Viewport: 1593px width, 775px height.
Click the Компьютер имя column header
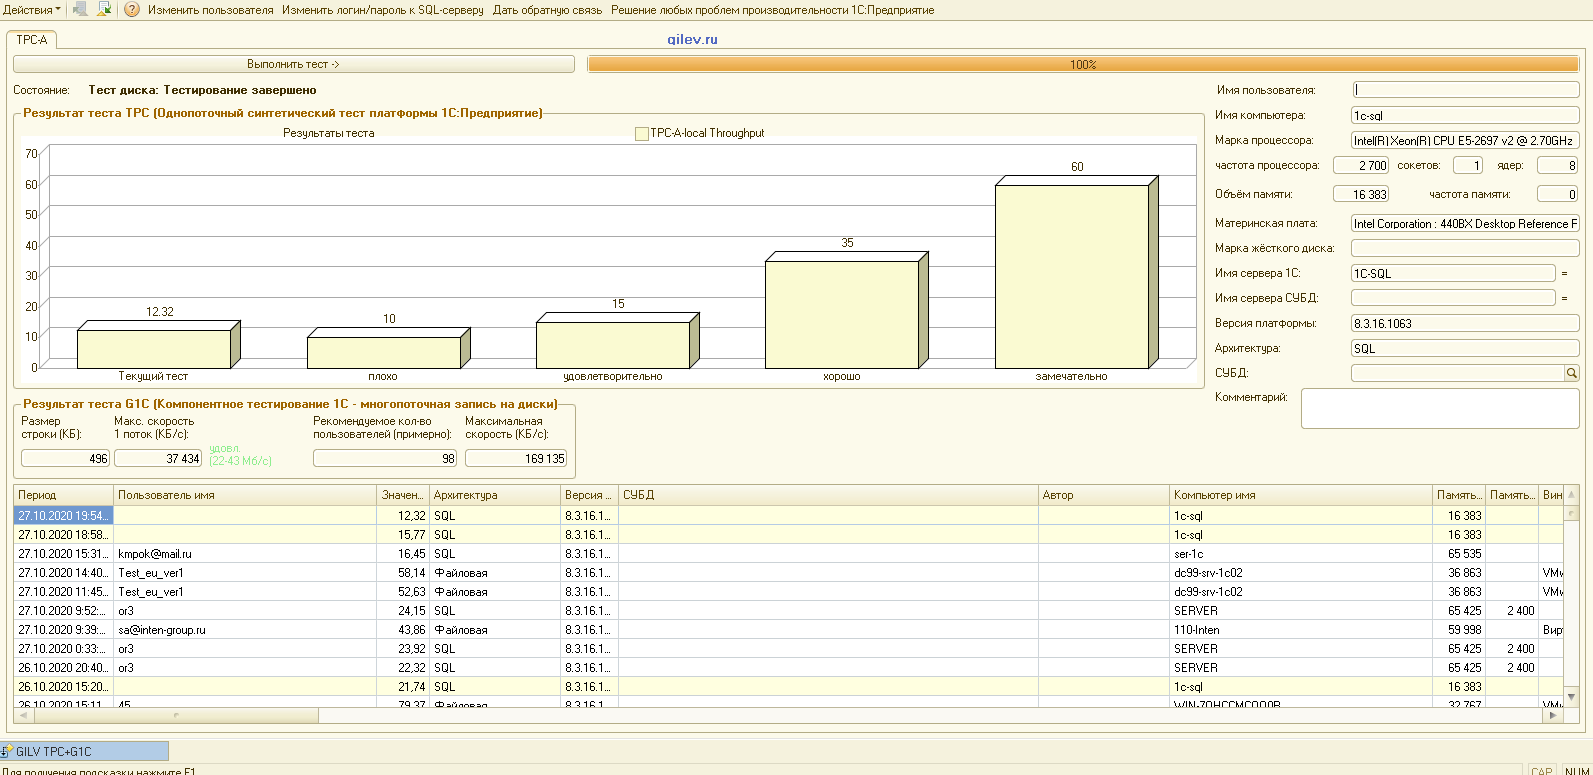(x=1301, y=495)
